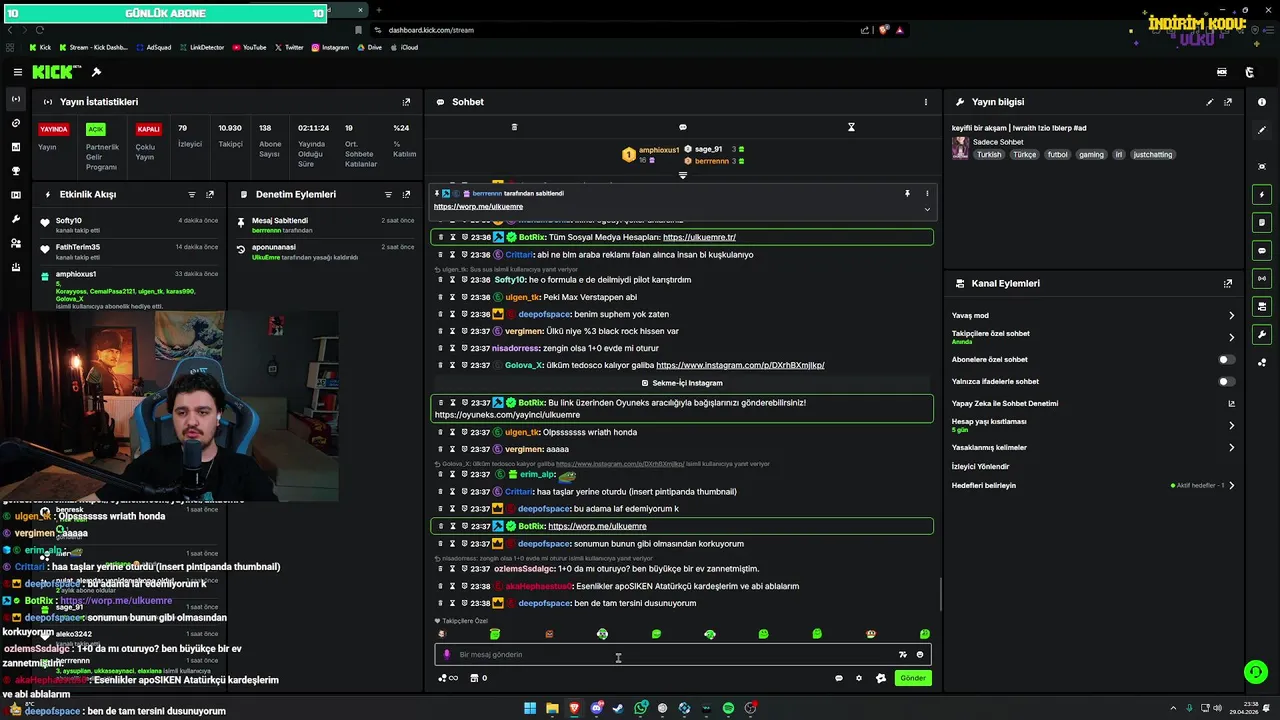Click the hourglass icon under the Sohbet header
This screenshot has height=720, width=1280.
point(851,127)
